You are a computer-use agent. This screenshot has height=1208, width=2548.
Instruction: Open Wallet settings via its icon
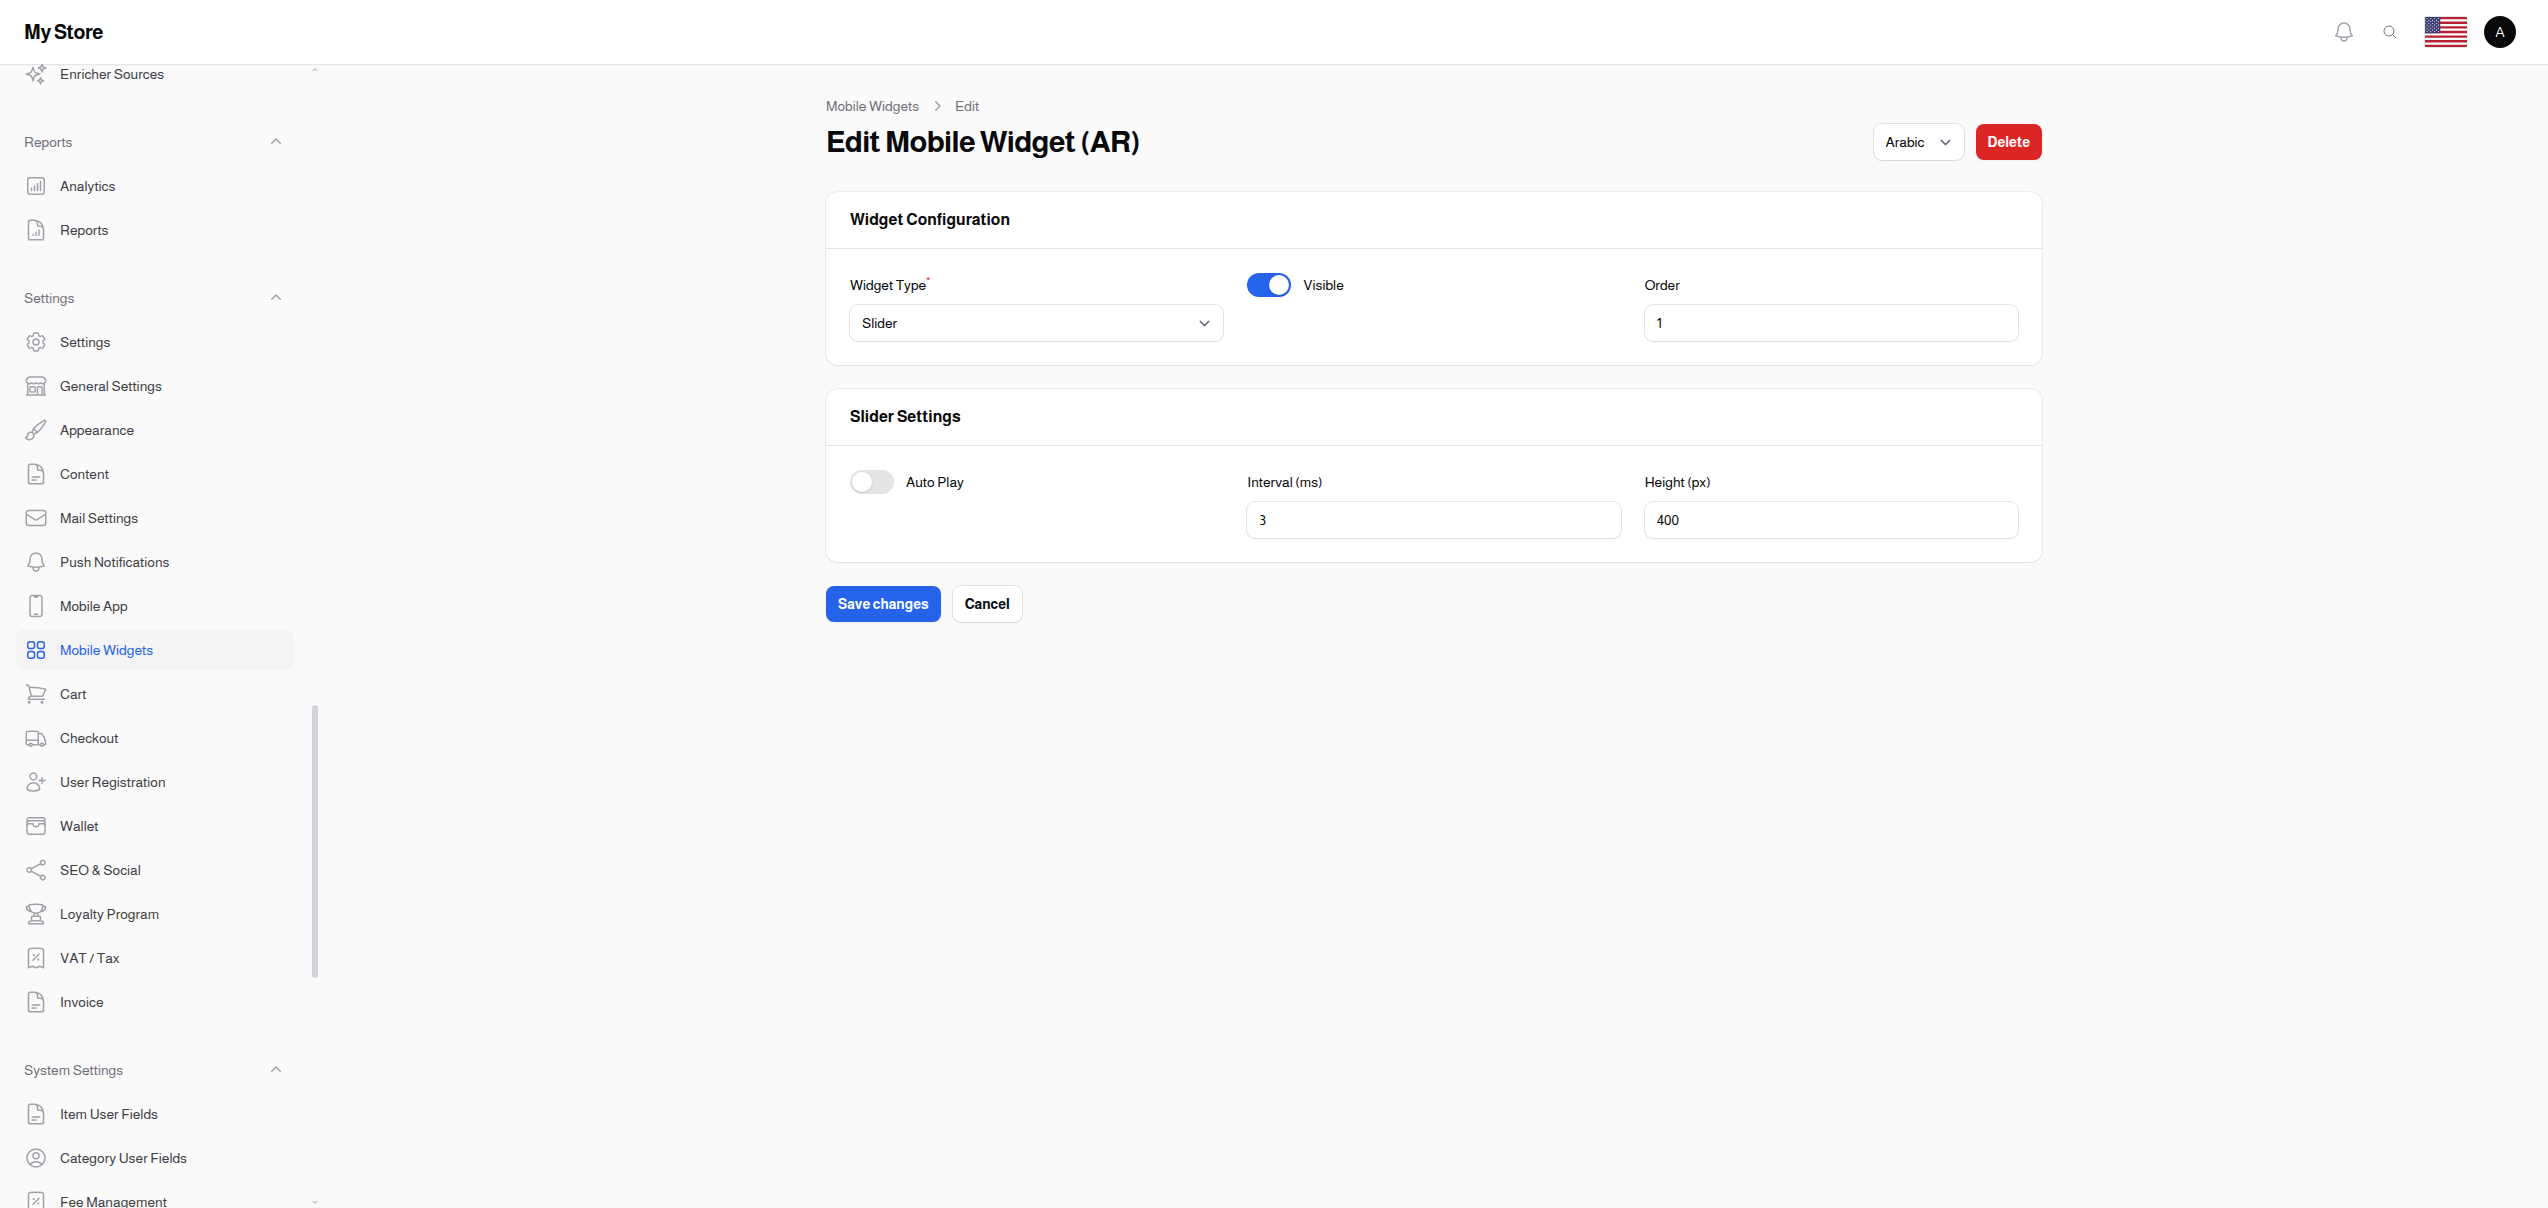pos(36,826)
